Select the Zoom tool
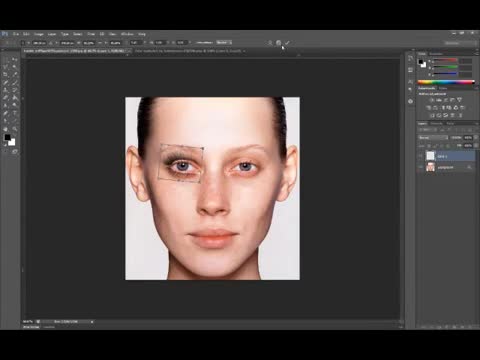This screenshot has width=480, height=360. (14, 129)
